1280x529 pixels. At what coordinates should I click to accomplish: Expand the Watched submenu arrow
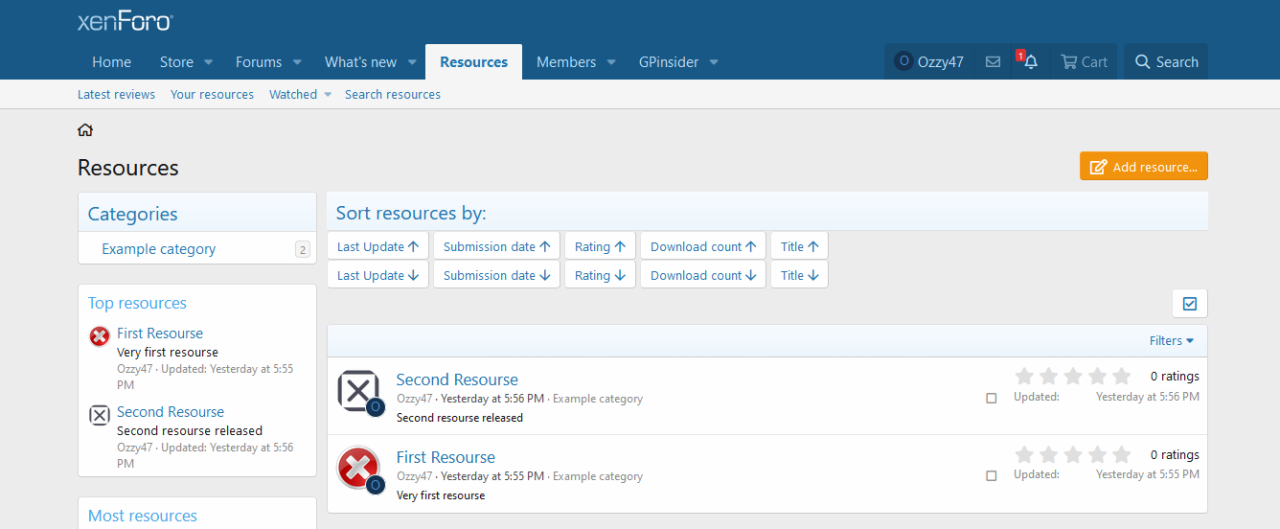click(x=327, y=95)
